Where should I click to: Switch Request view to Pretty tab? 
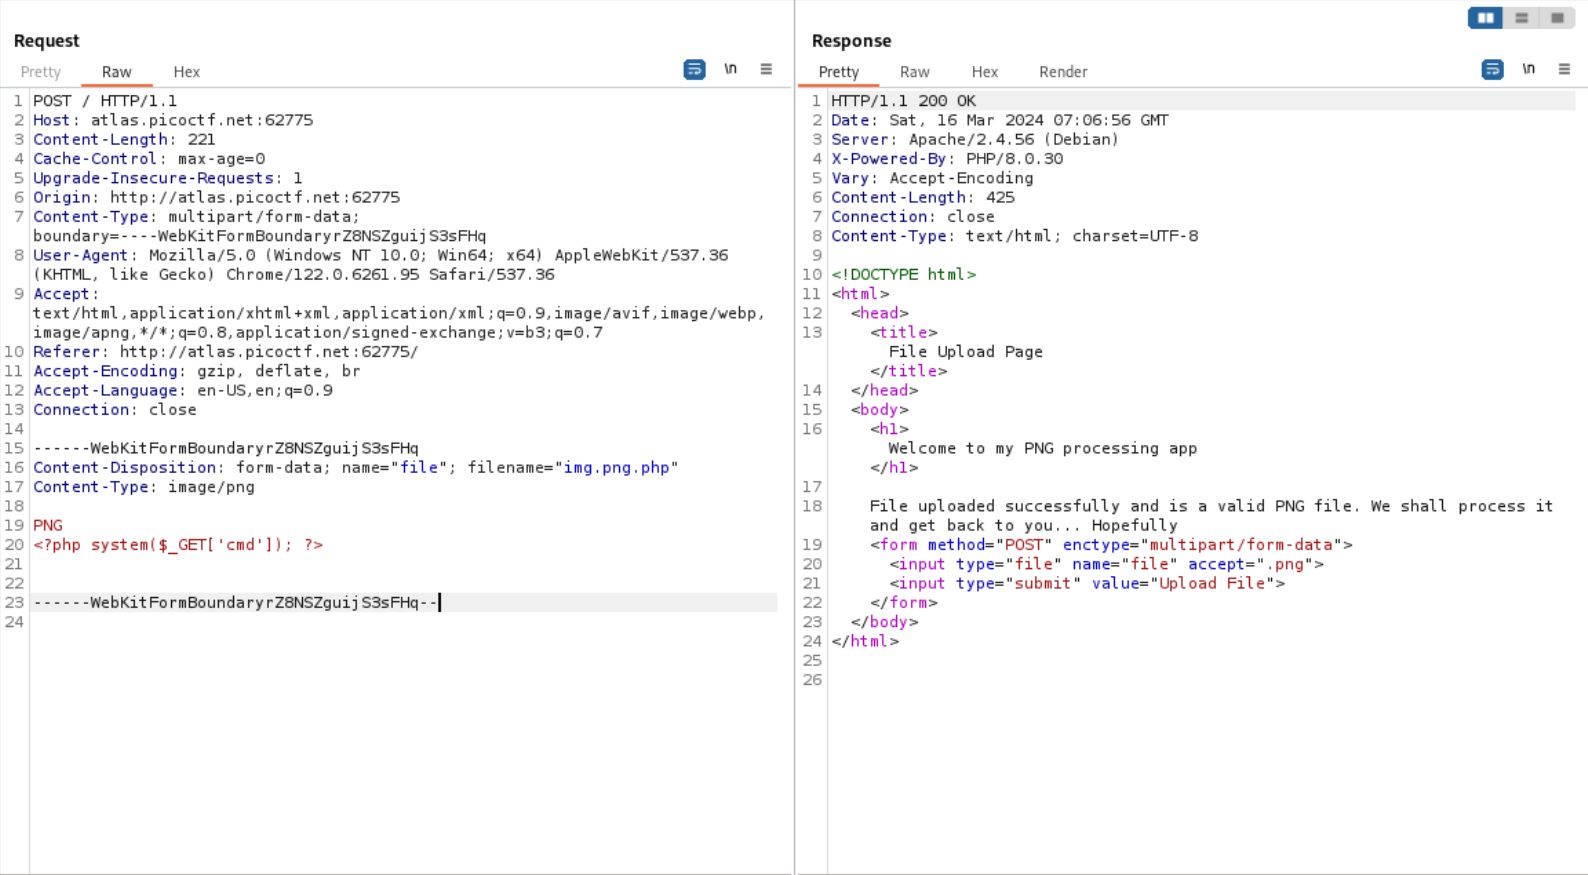click(x=41, y=72)
